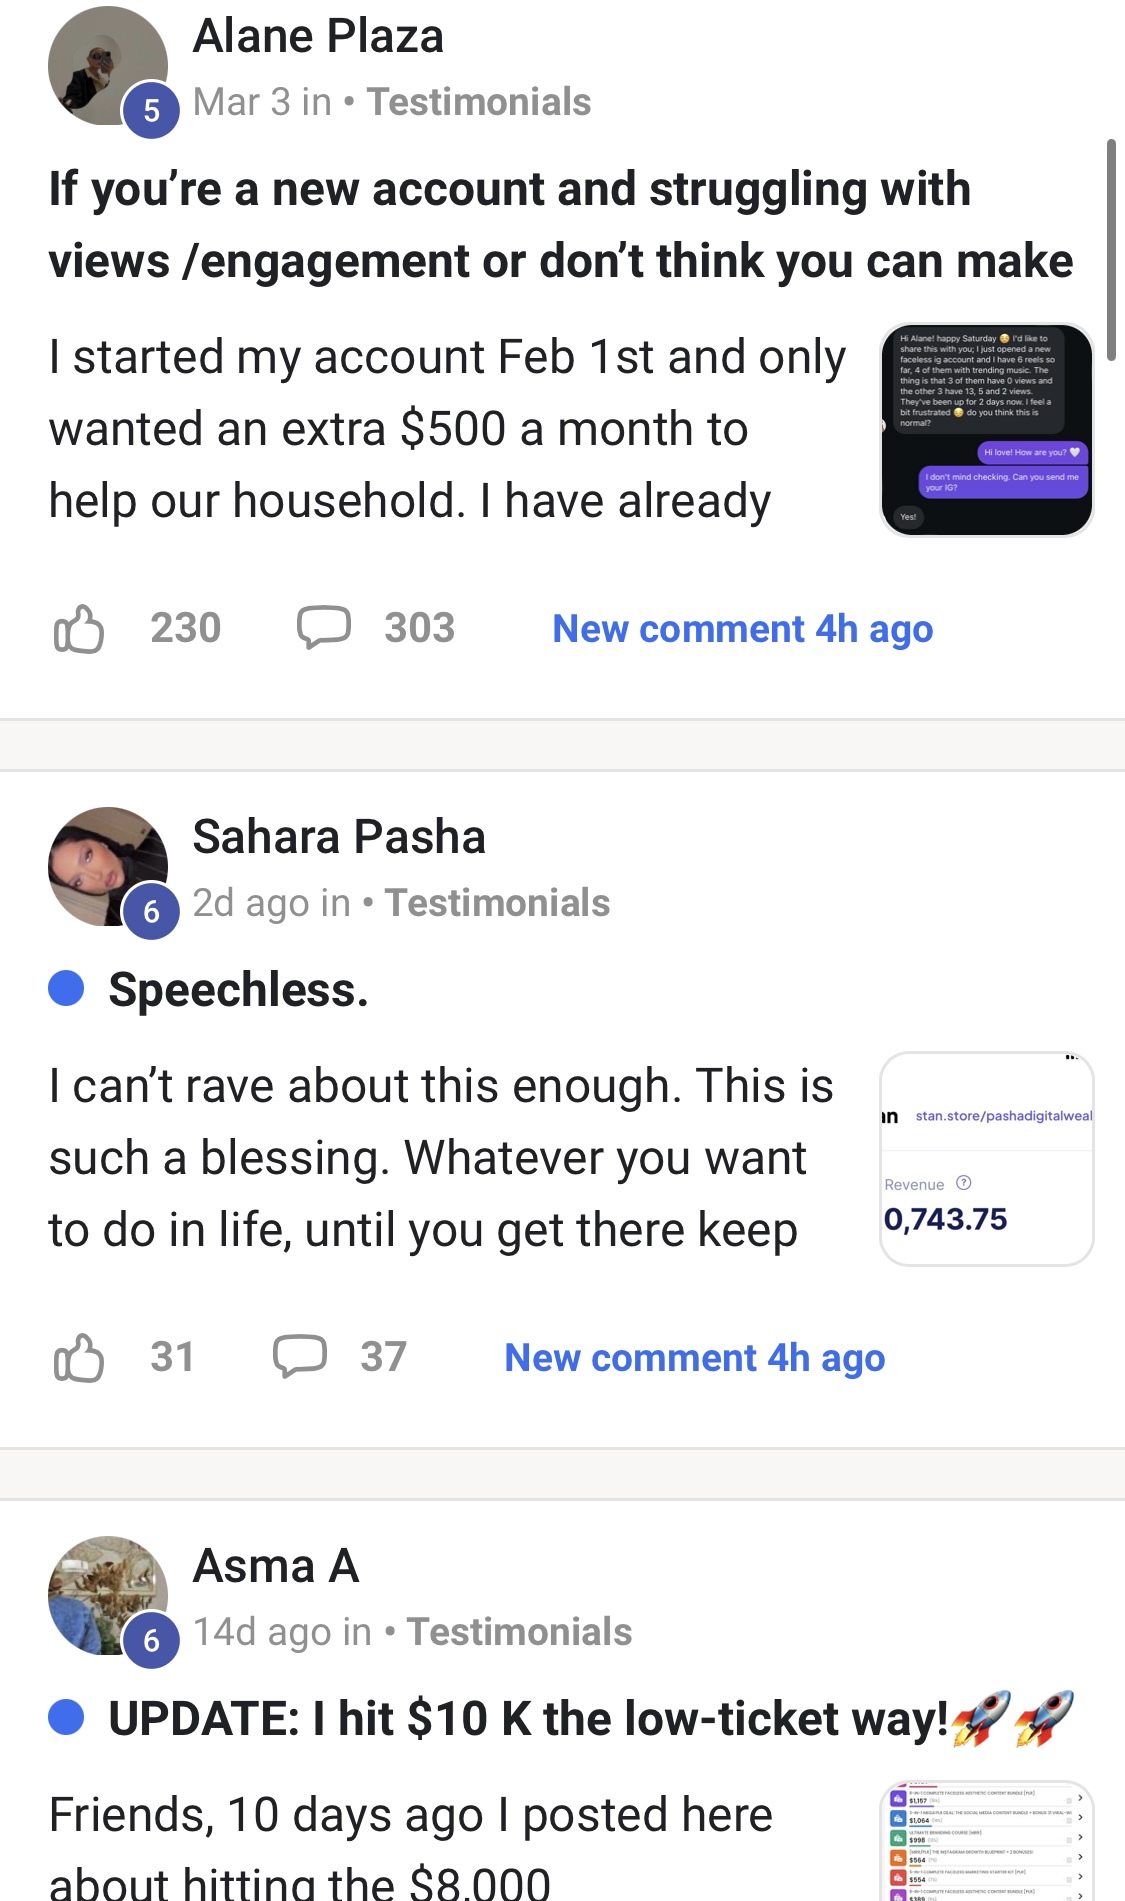Viewport: 1125px width, 1901px height.
Task: Open chat screenshot thumbnail in Alane's post
Action: point(986,430)
